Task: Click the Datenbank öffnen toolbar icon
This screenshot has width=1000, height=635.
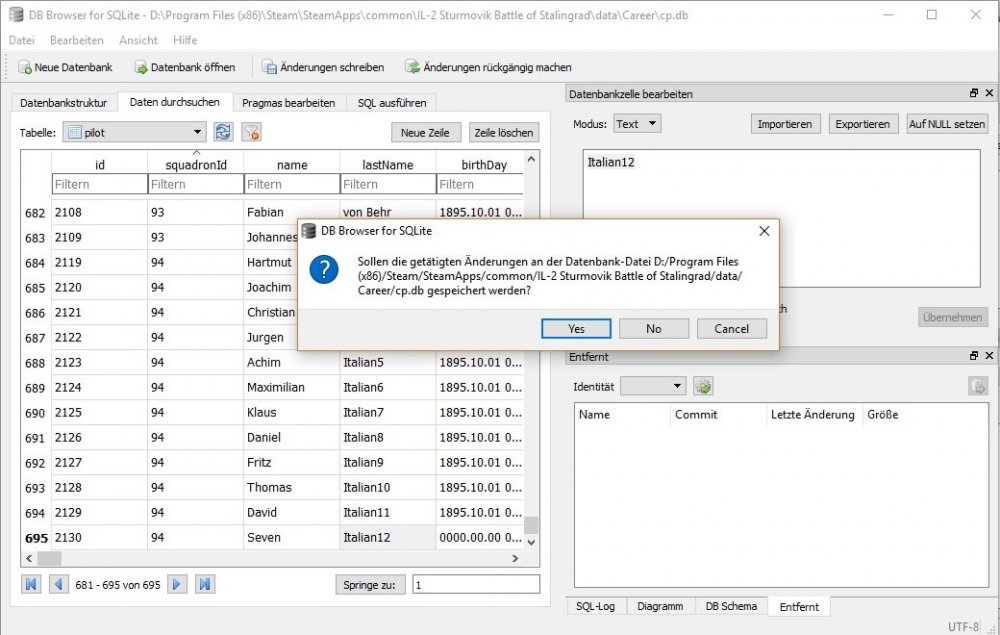Action: click(140, 67)
